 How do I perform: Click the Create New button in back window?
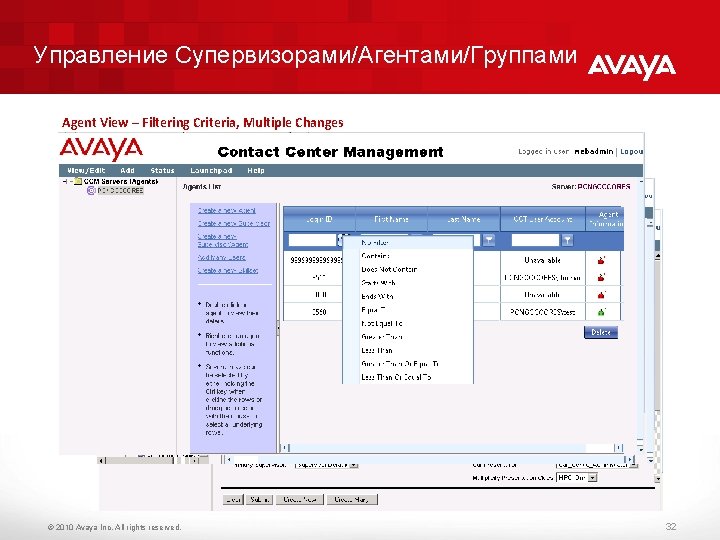pyautogui.click(x=299, y=499)
